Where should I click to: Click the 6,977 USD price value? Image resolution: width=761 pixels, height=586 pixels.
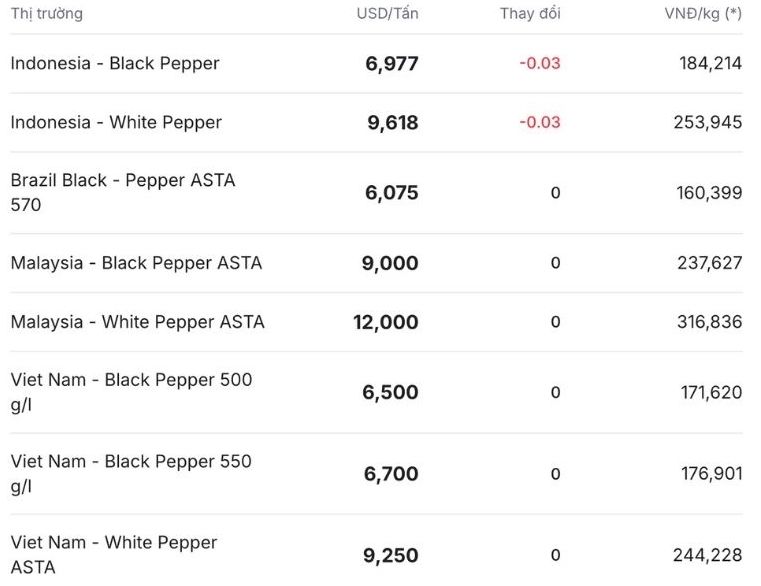392,64
